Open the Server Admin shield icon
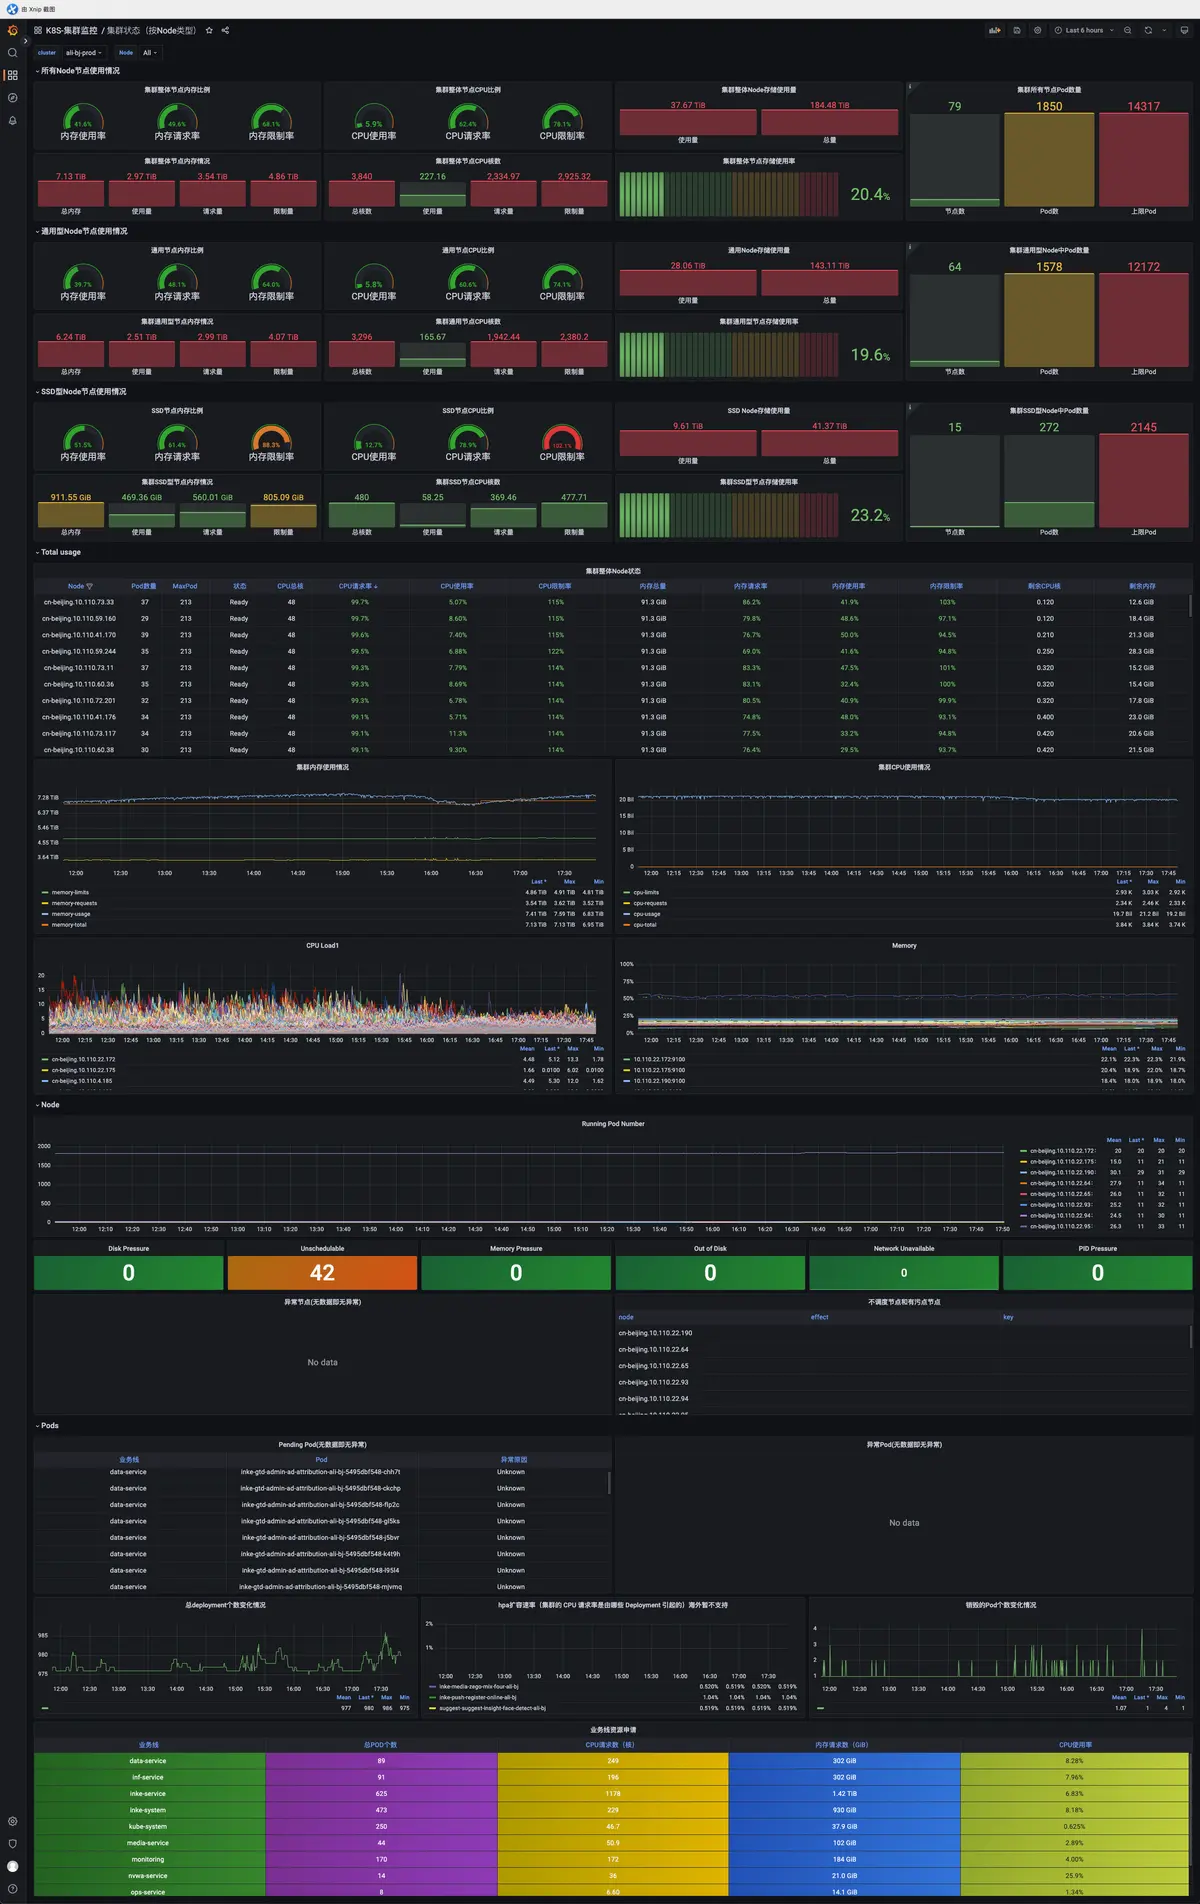1200x1904 pixels. [12, 1843]
